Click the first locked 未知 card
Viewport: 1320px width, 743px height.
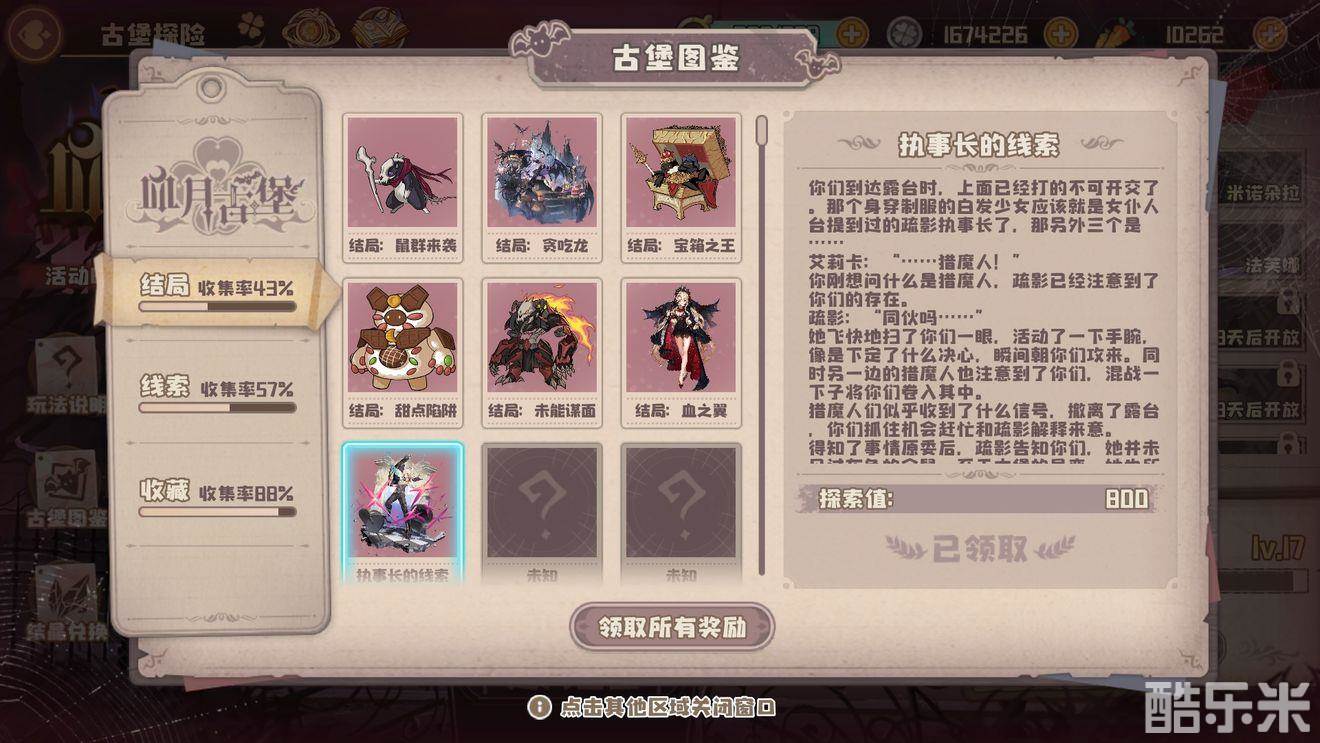tap(542, 514)
